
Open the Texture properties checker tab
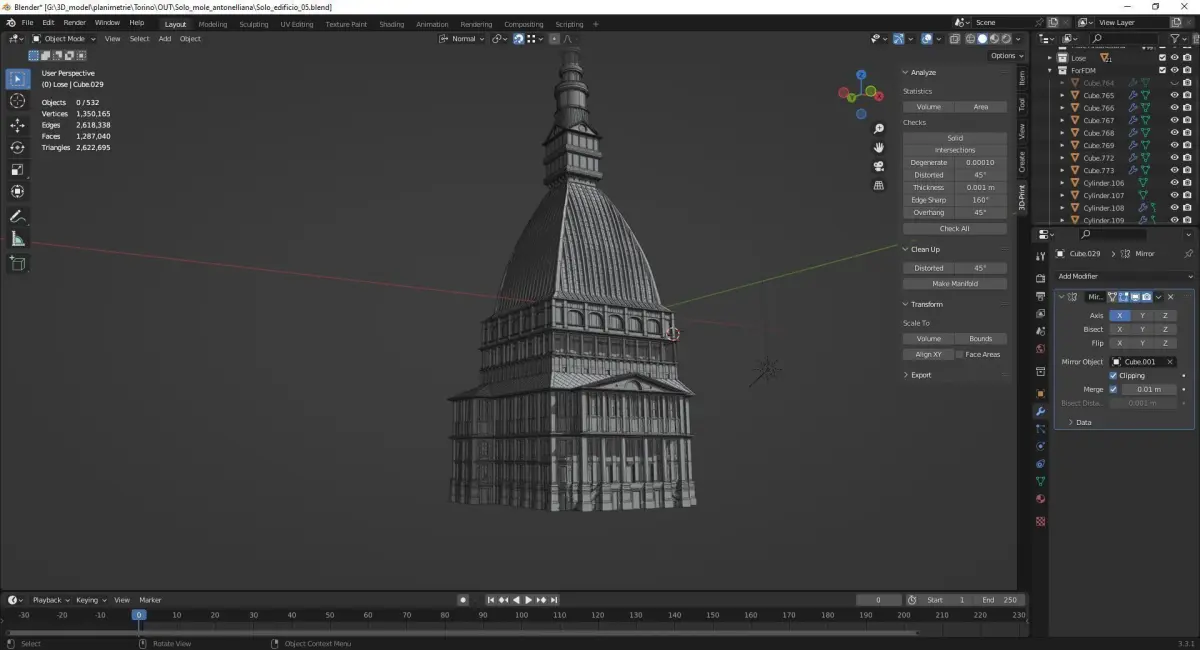[1040, 521]
